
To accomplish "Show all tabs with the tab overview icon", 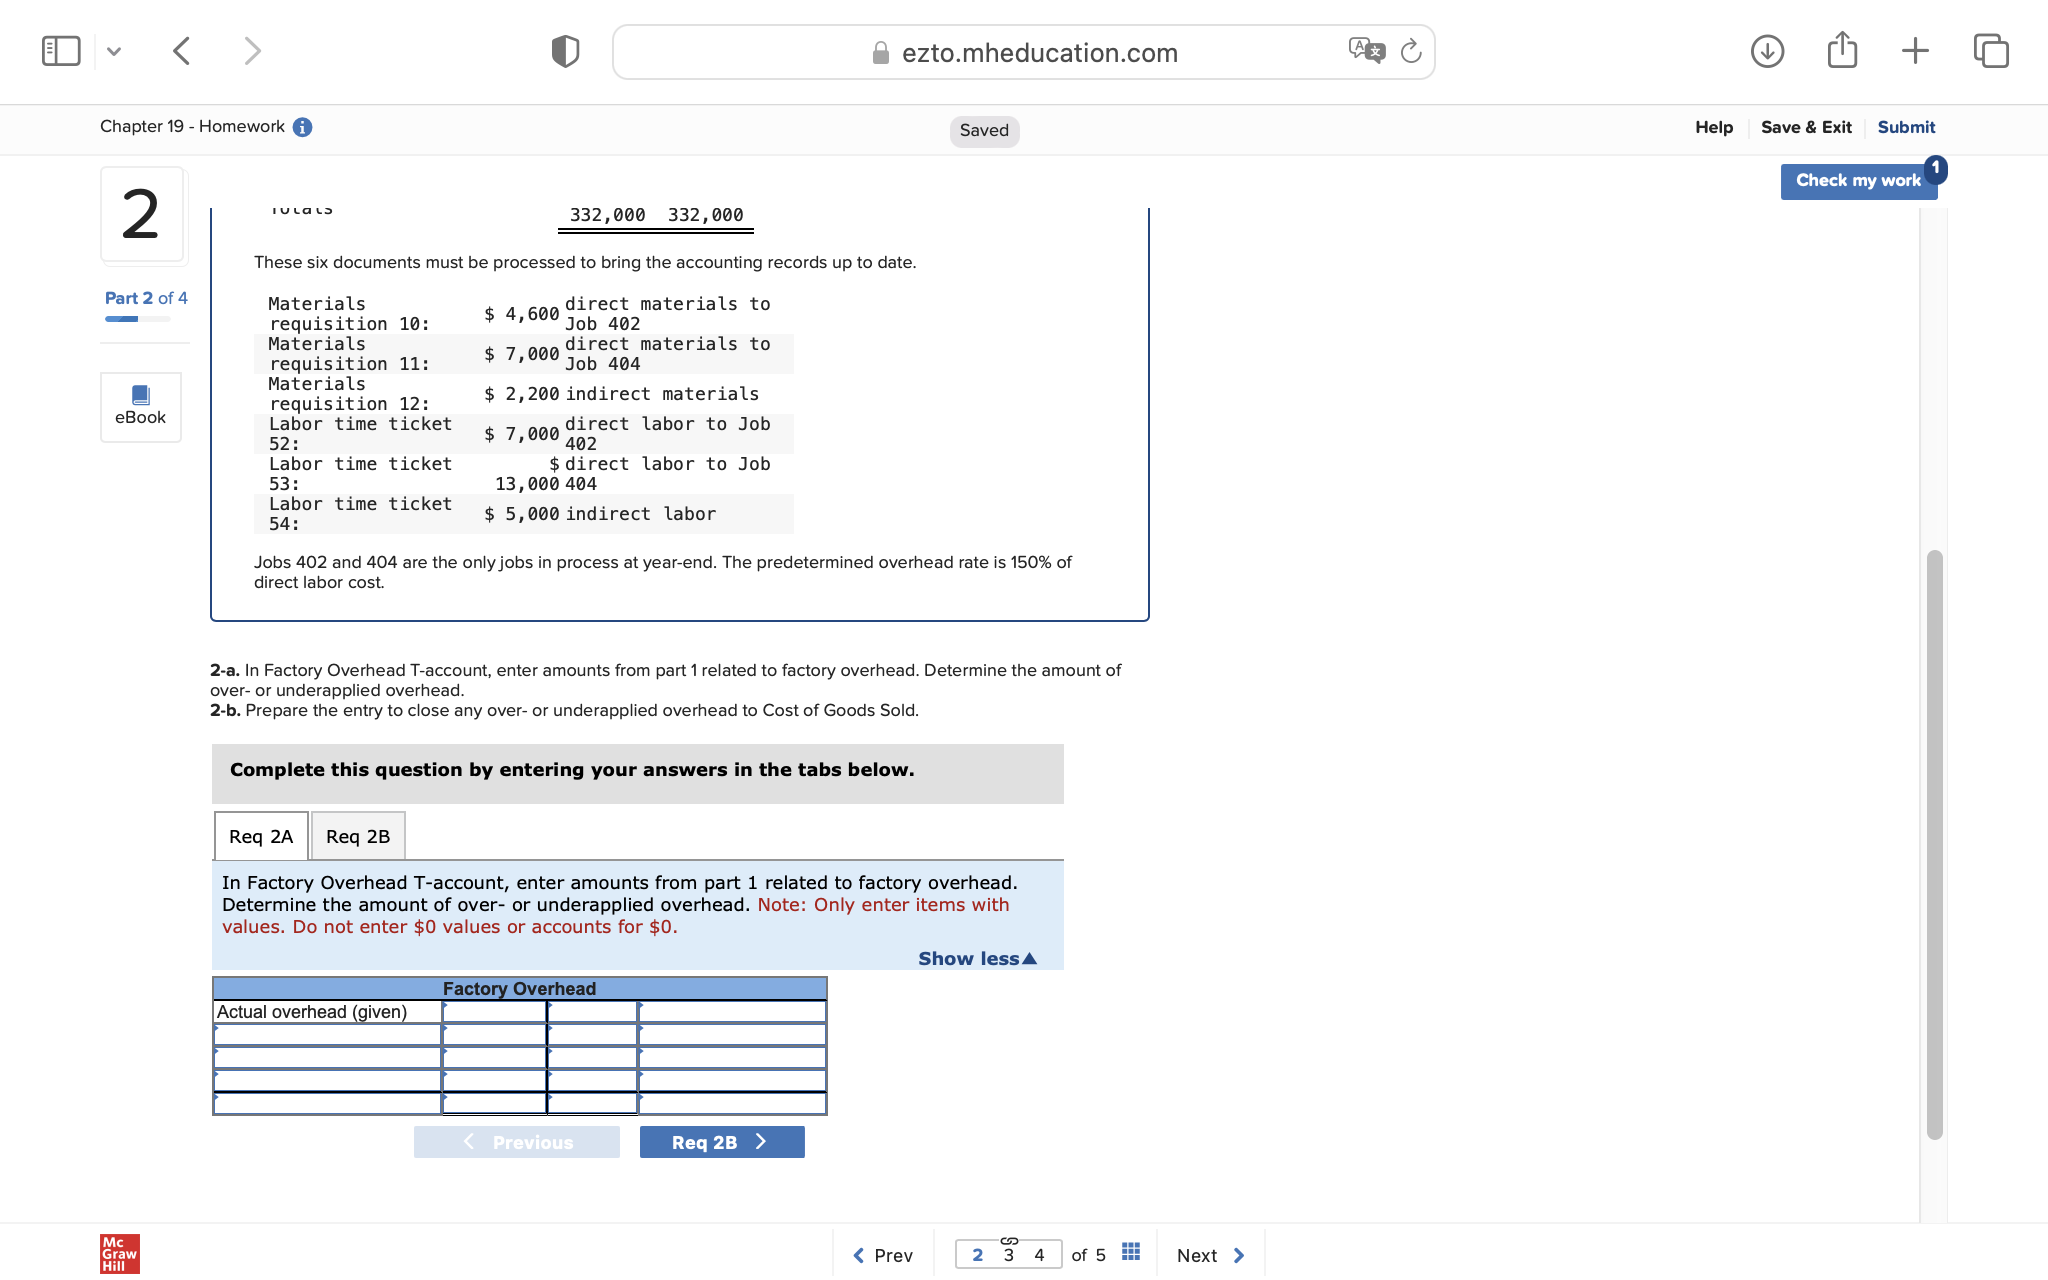I will click(1990, 50).
